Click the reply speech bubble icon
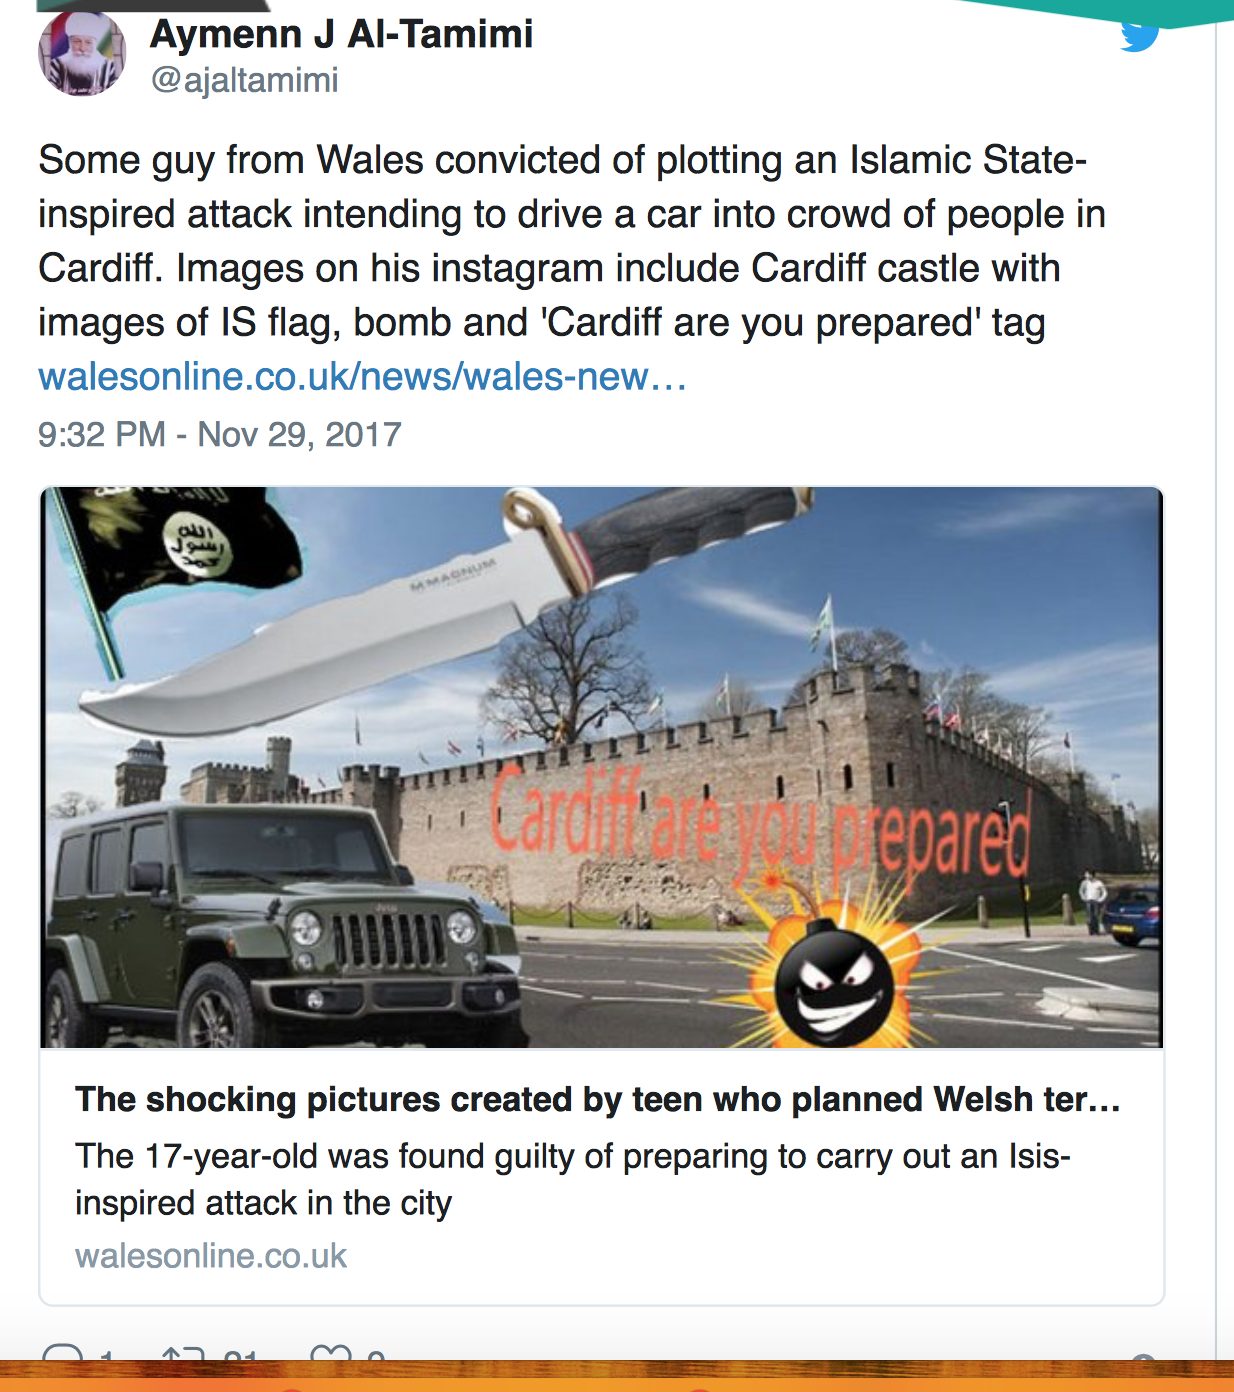 tap(64, 1355)
